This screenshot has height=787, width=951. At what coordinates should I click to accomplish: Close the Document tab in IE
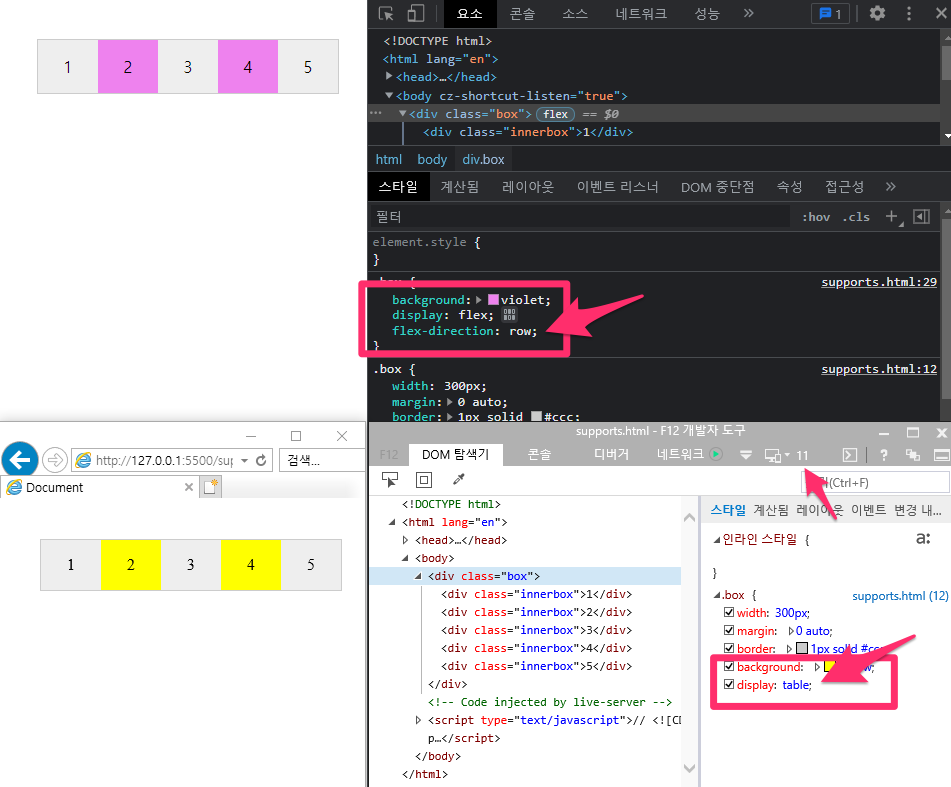(x=189, y=487)
